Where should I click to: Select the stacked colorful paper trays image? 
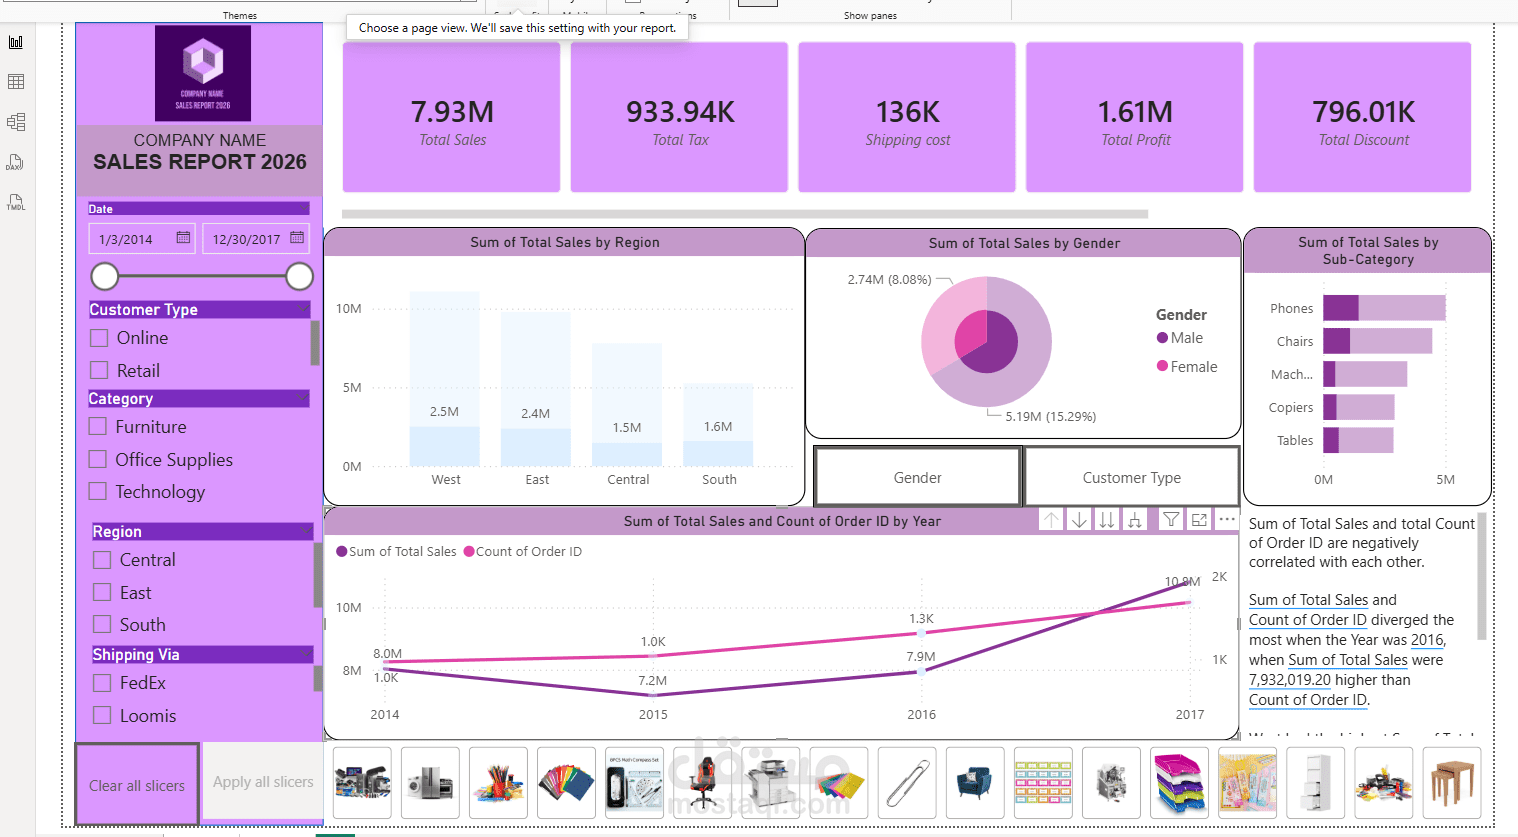[x=1179, y=783]
